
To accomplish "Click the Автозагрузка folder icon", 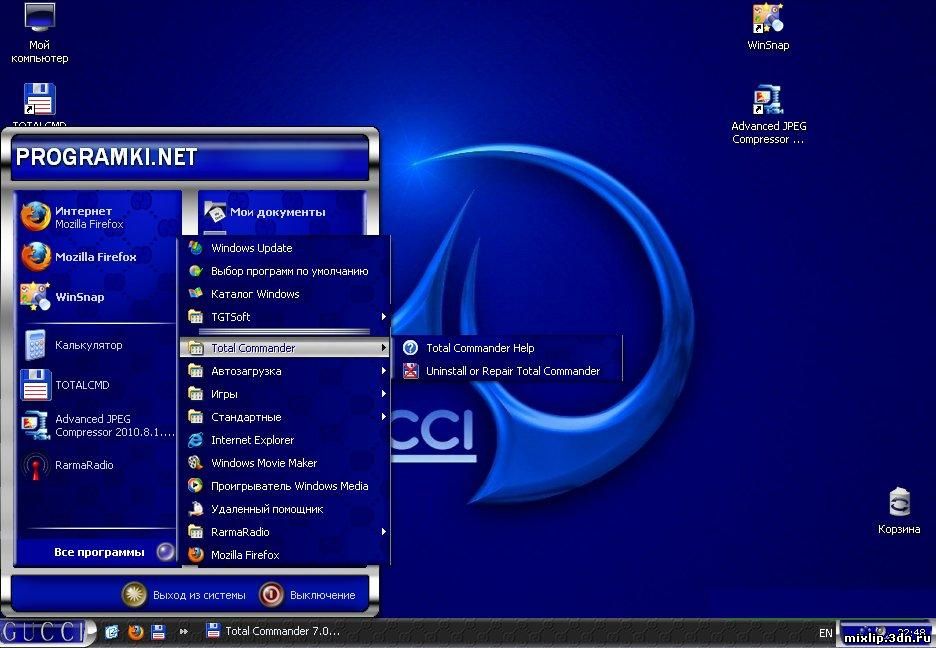I will [195, 371].
